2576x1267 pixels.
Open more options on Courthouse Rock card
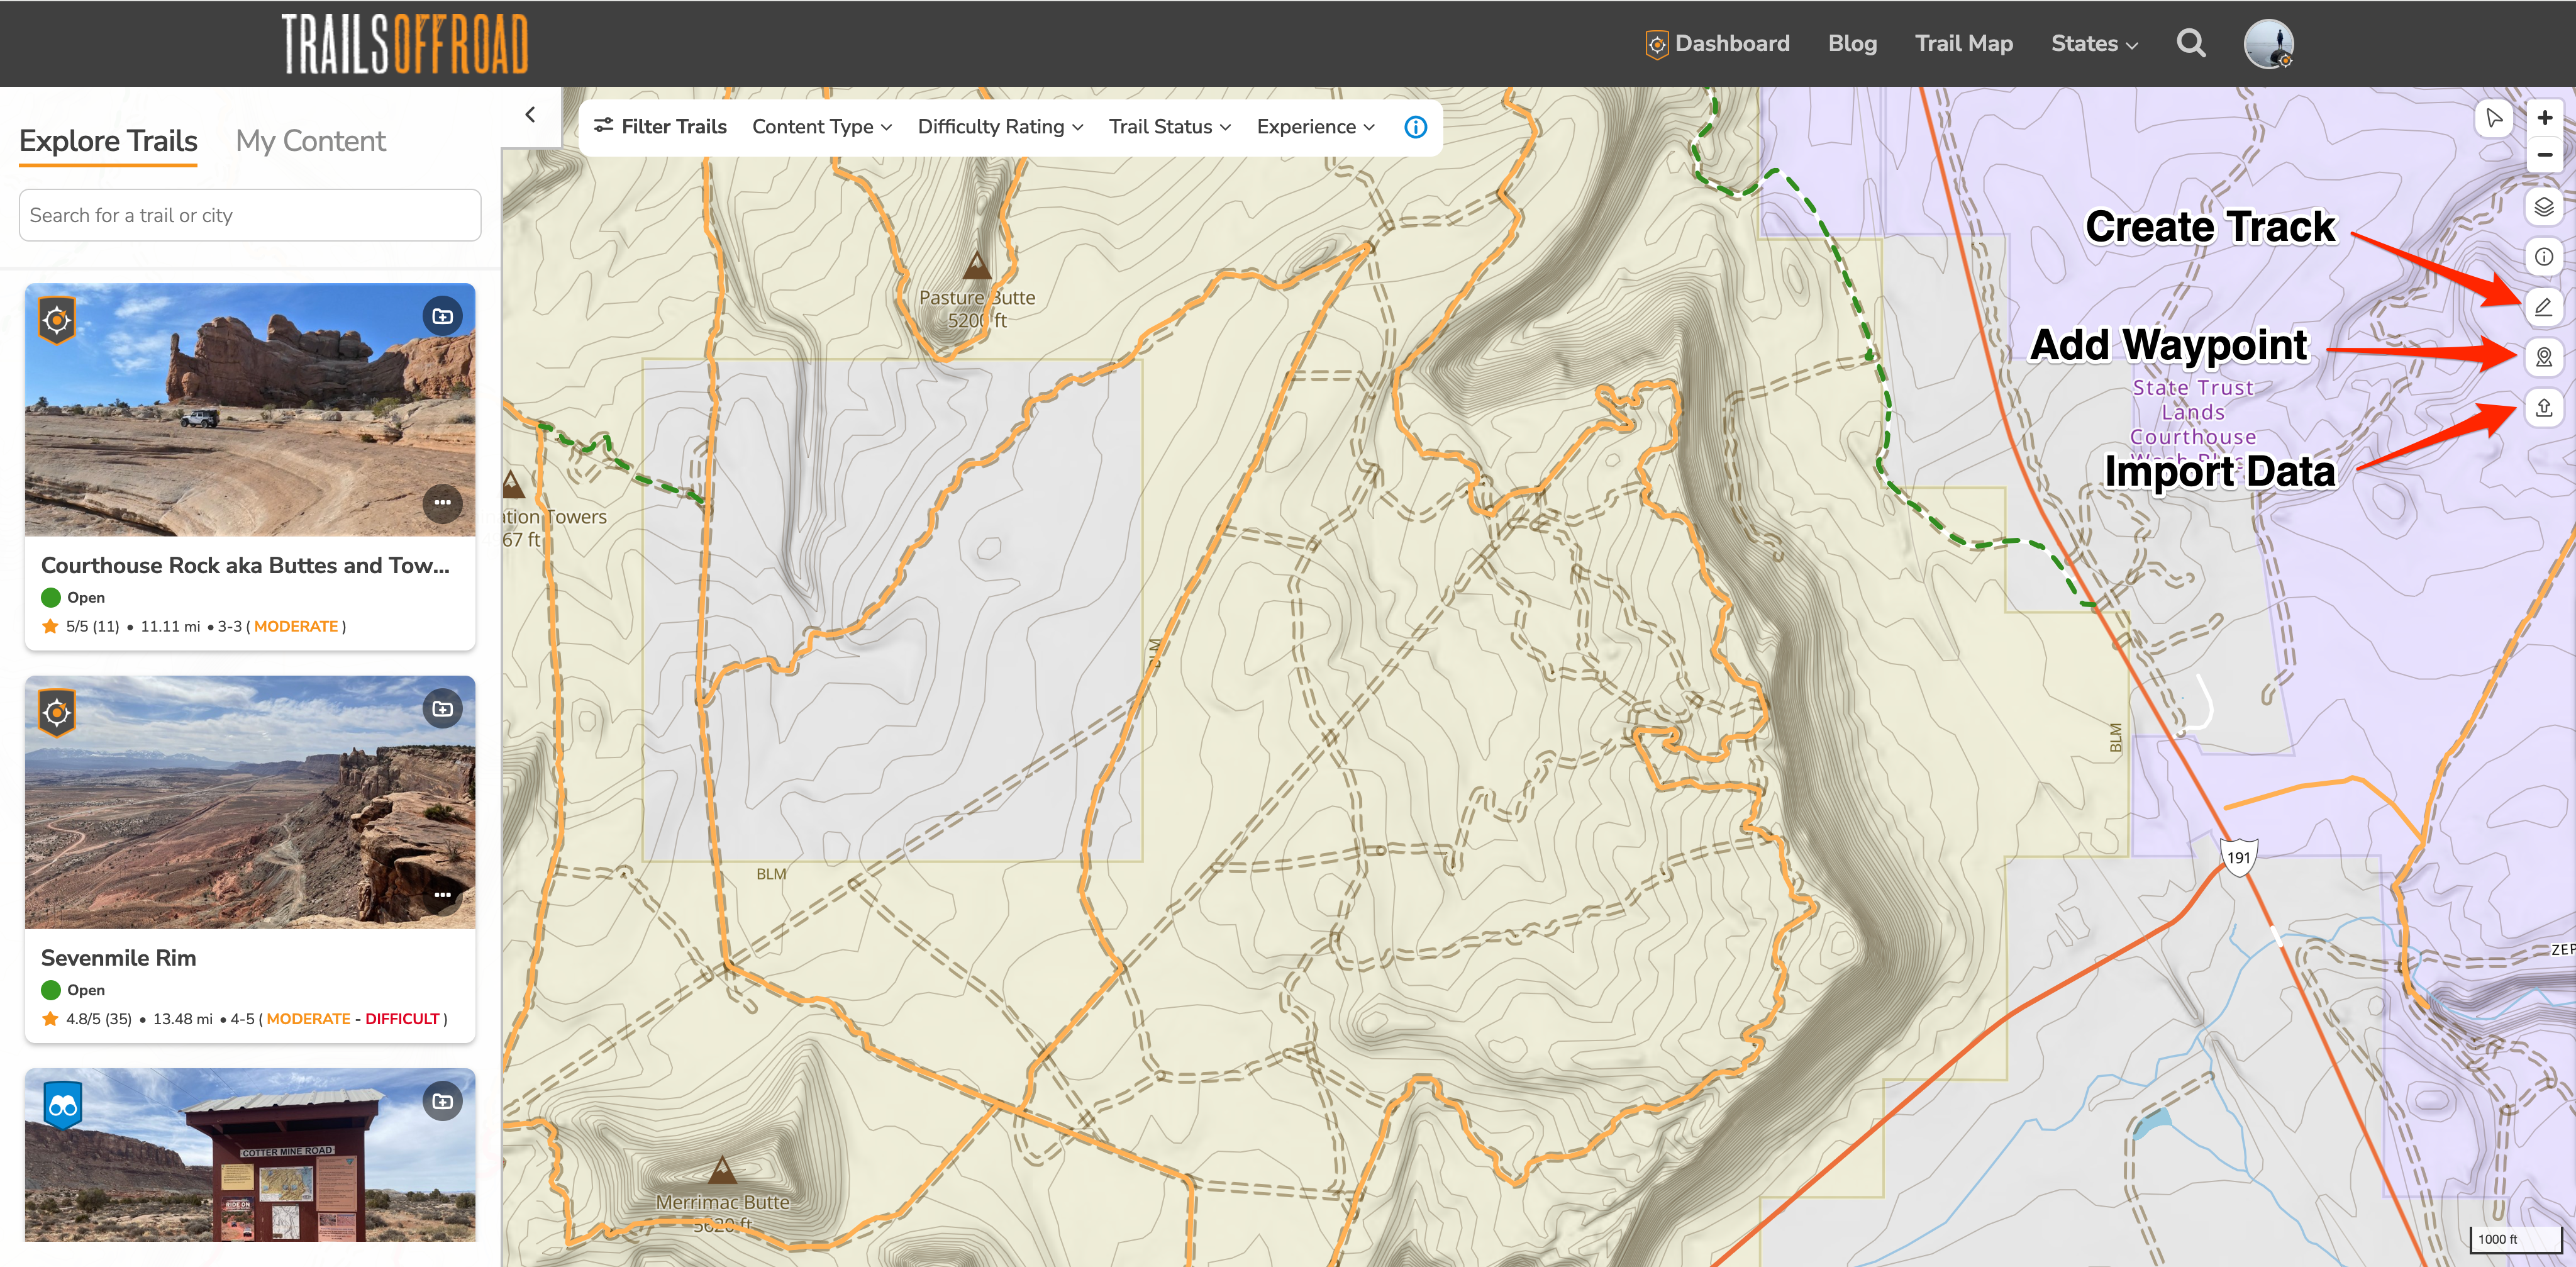(442, 503)
